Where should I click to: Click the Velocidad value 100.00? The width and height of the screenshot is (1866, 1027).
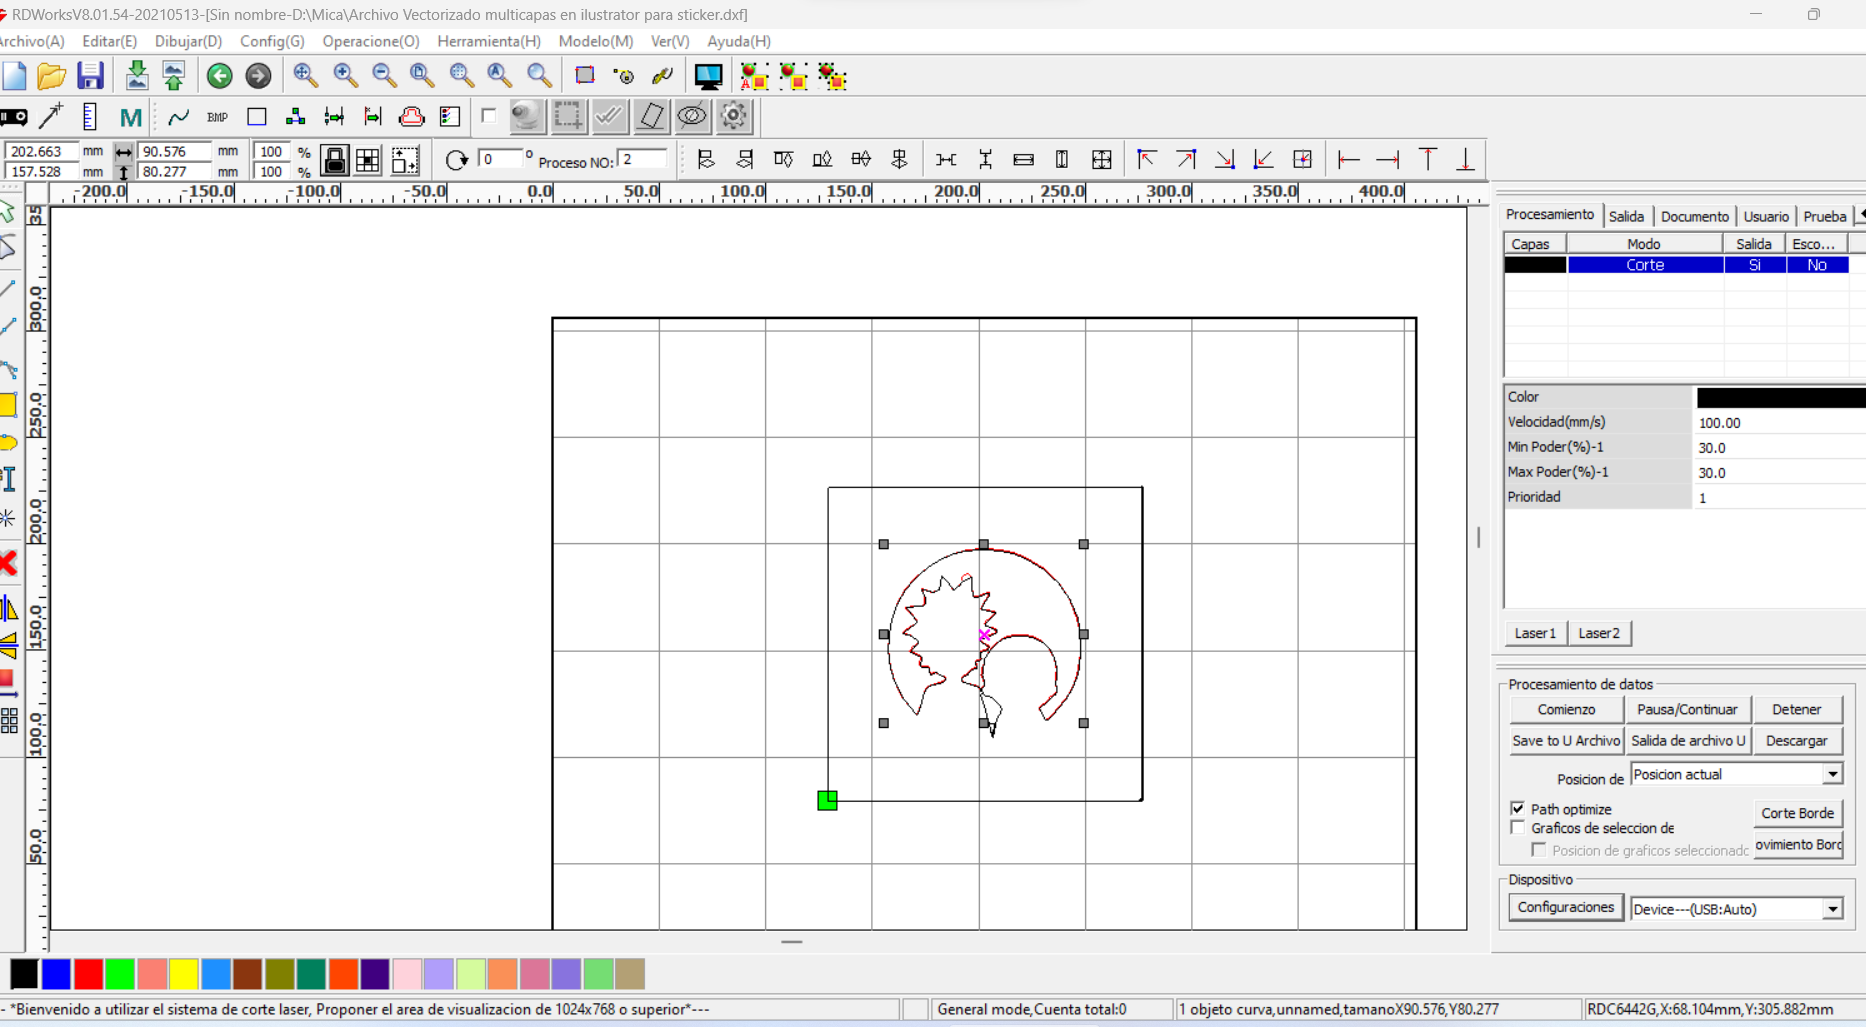pyautogui.click(x=1779, y=422)
